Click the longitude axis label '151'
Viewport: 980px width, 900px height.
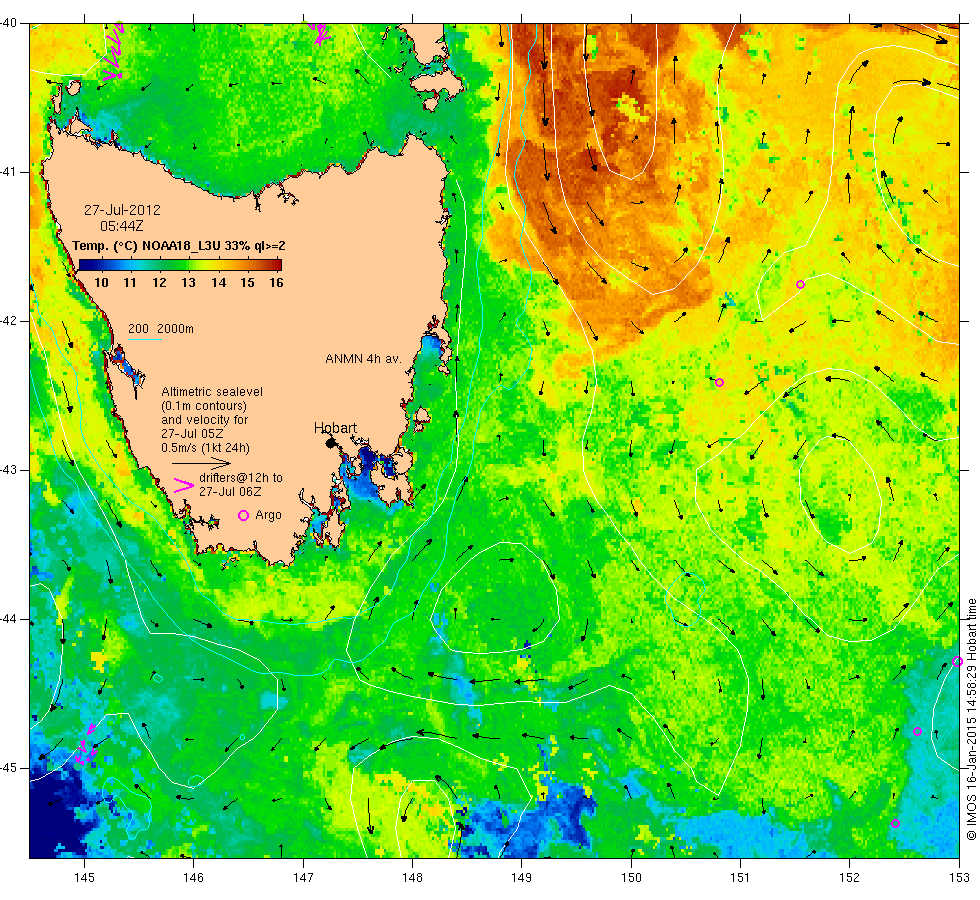[741, 878]
